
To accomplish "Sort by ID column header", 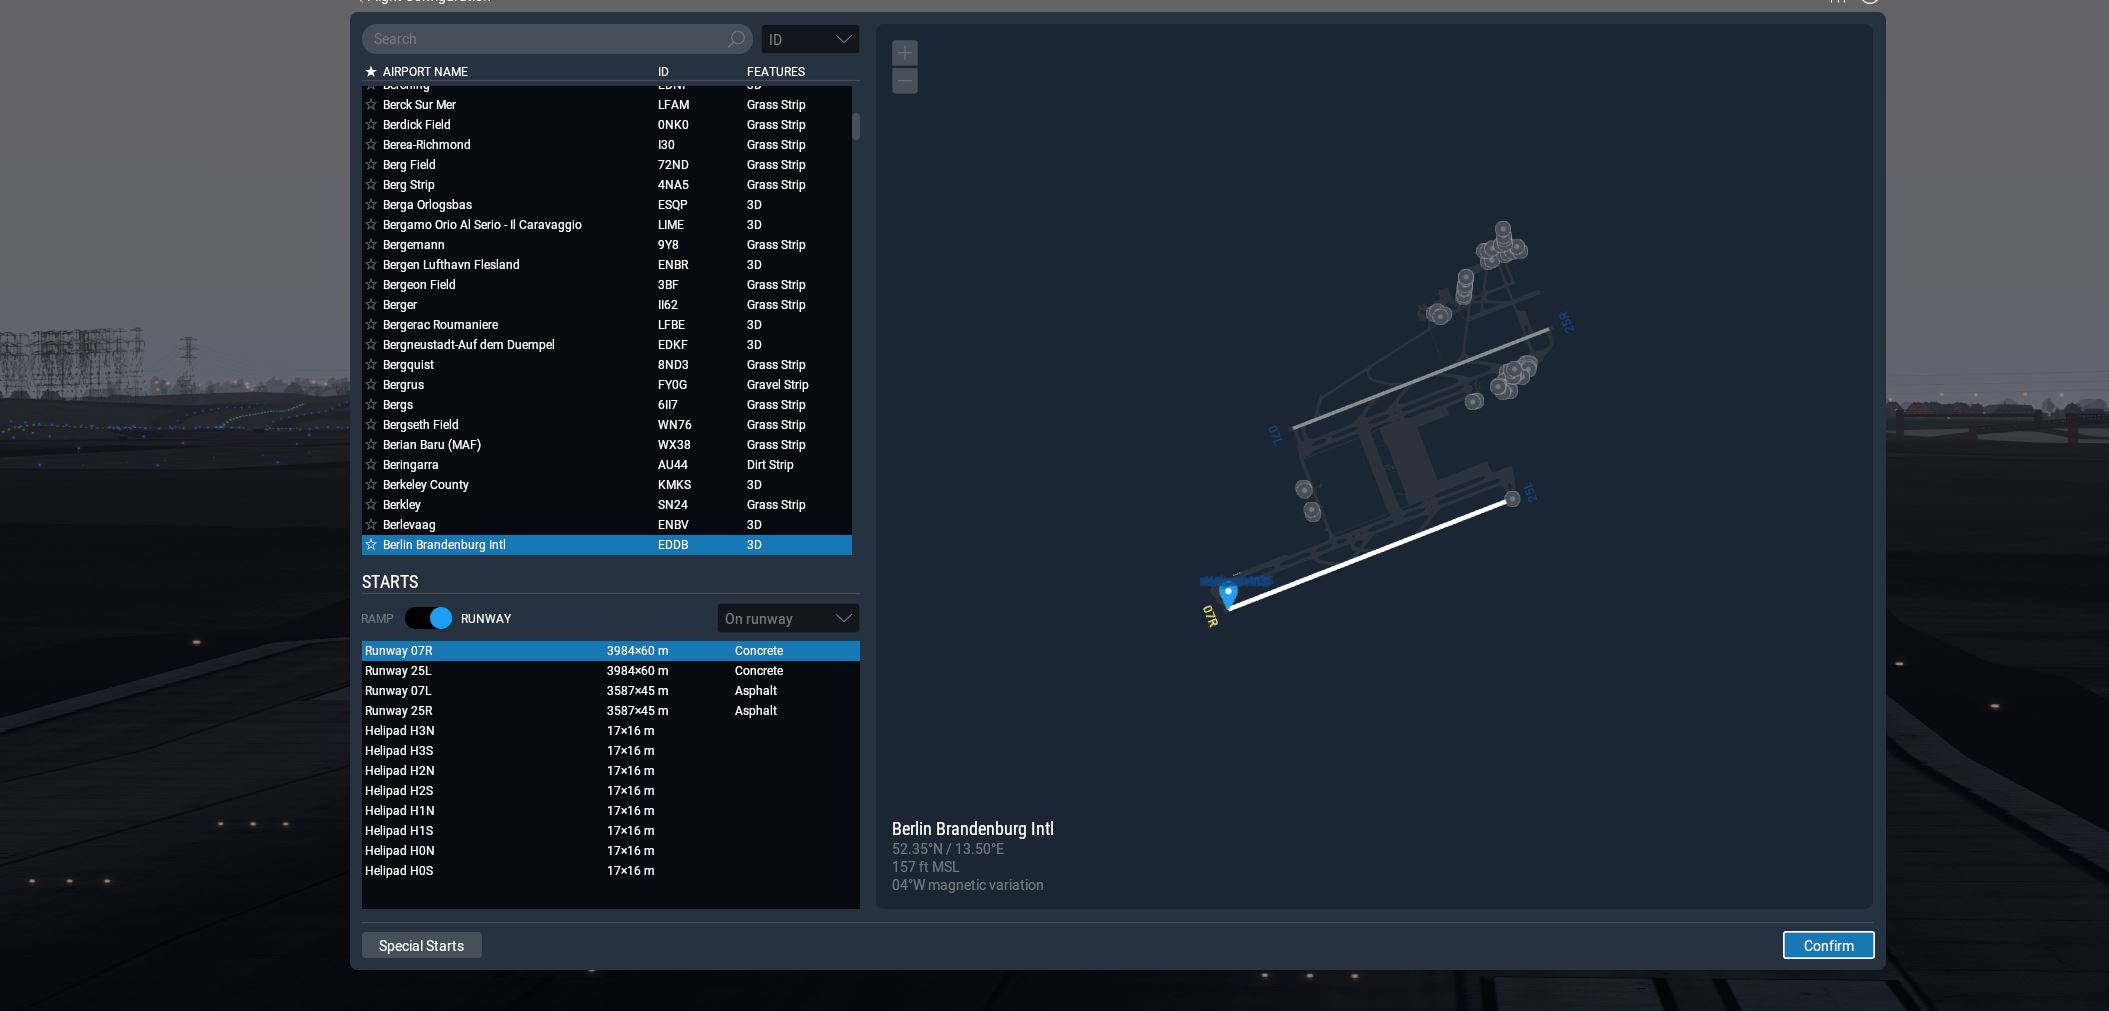I will click(663, 71).
